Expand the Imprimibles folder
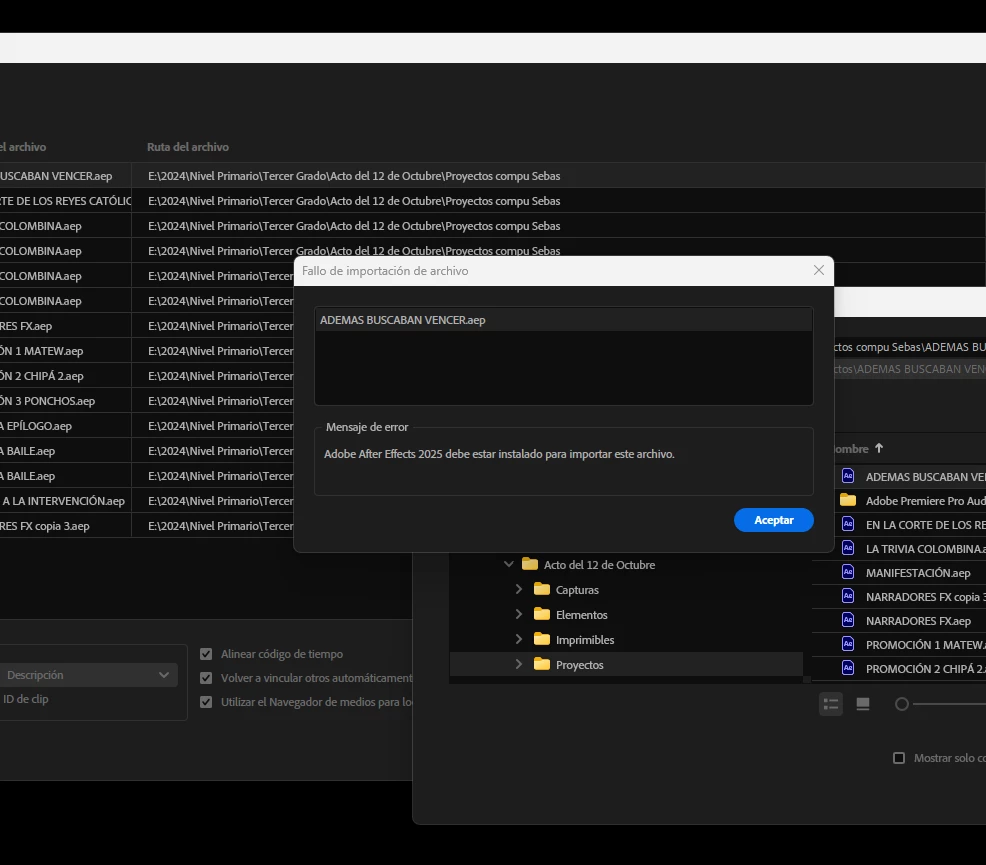 519,639
